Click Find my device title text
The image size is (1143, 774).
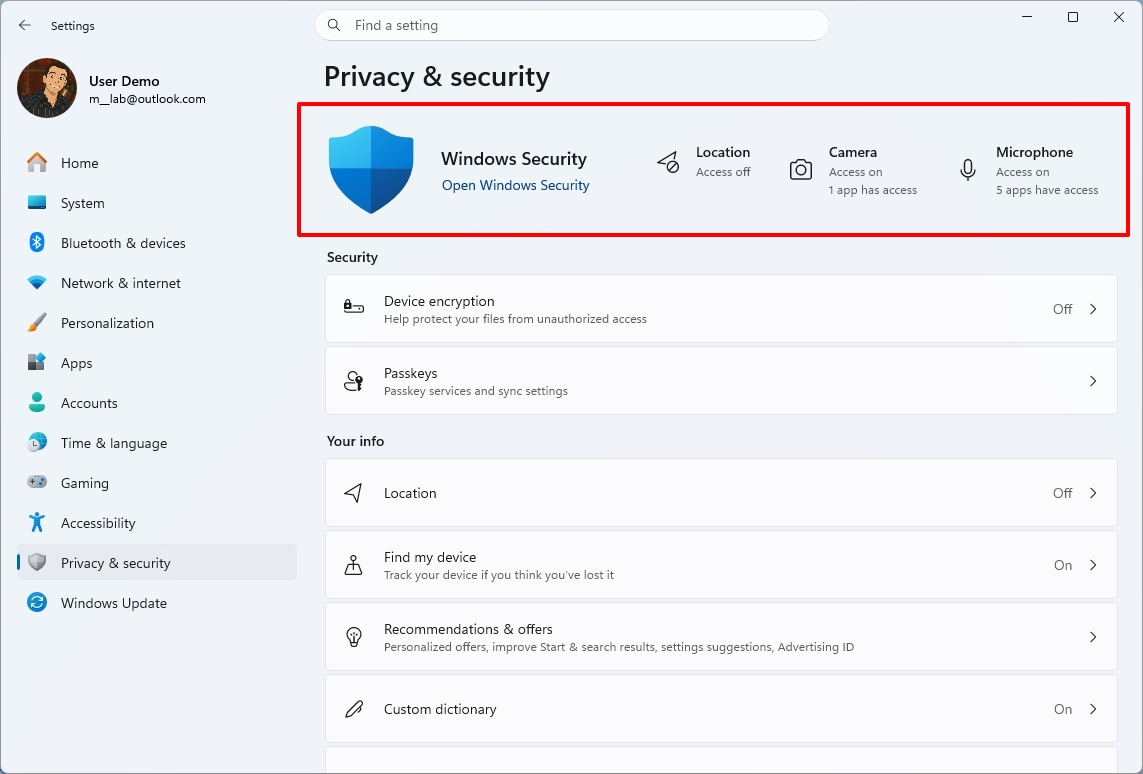coord(430,557)
